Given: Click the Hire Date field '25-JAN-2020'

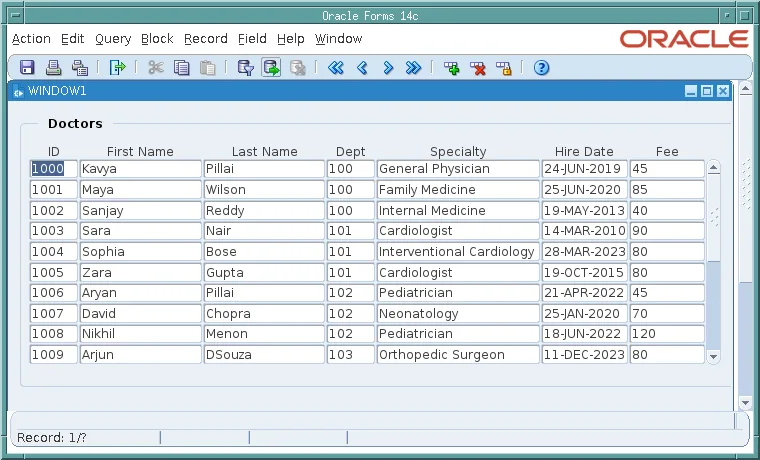Looking at the screenshot, I should (585, 314).
